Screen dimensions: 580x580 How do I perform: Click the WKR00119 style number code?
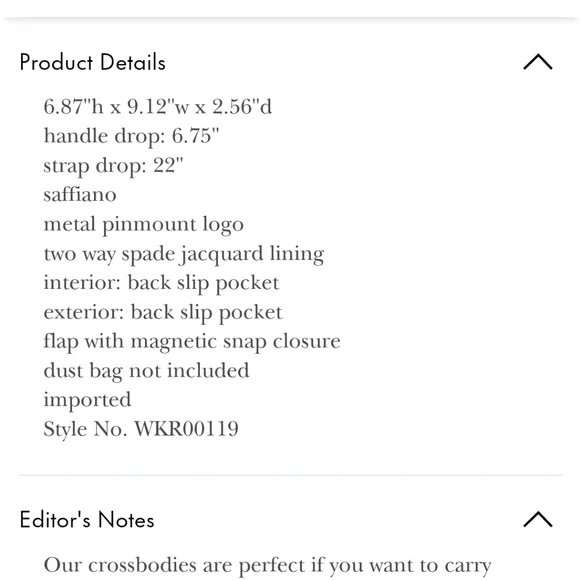[x=186, y=429]
